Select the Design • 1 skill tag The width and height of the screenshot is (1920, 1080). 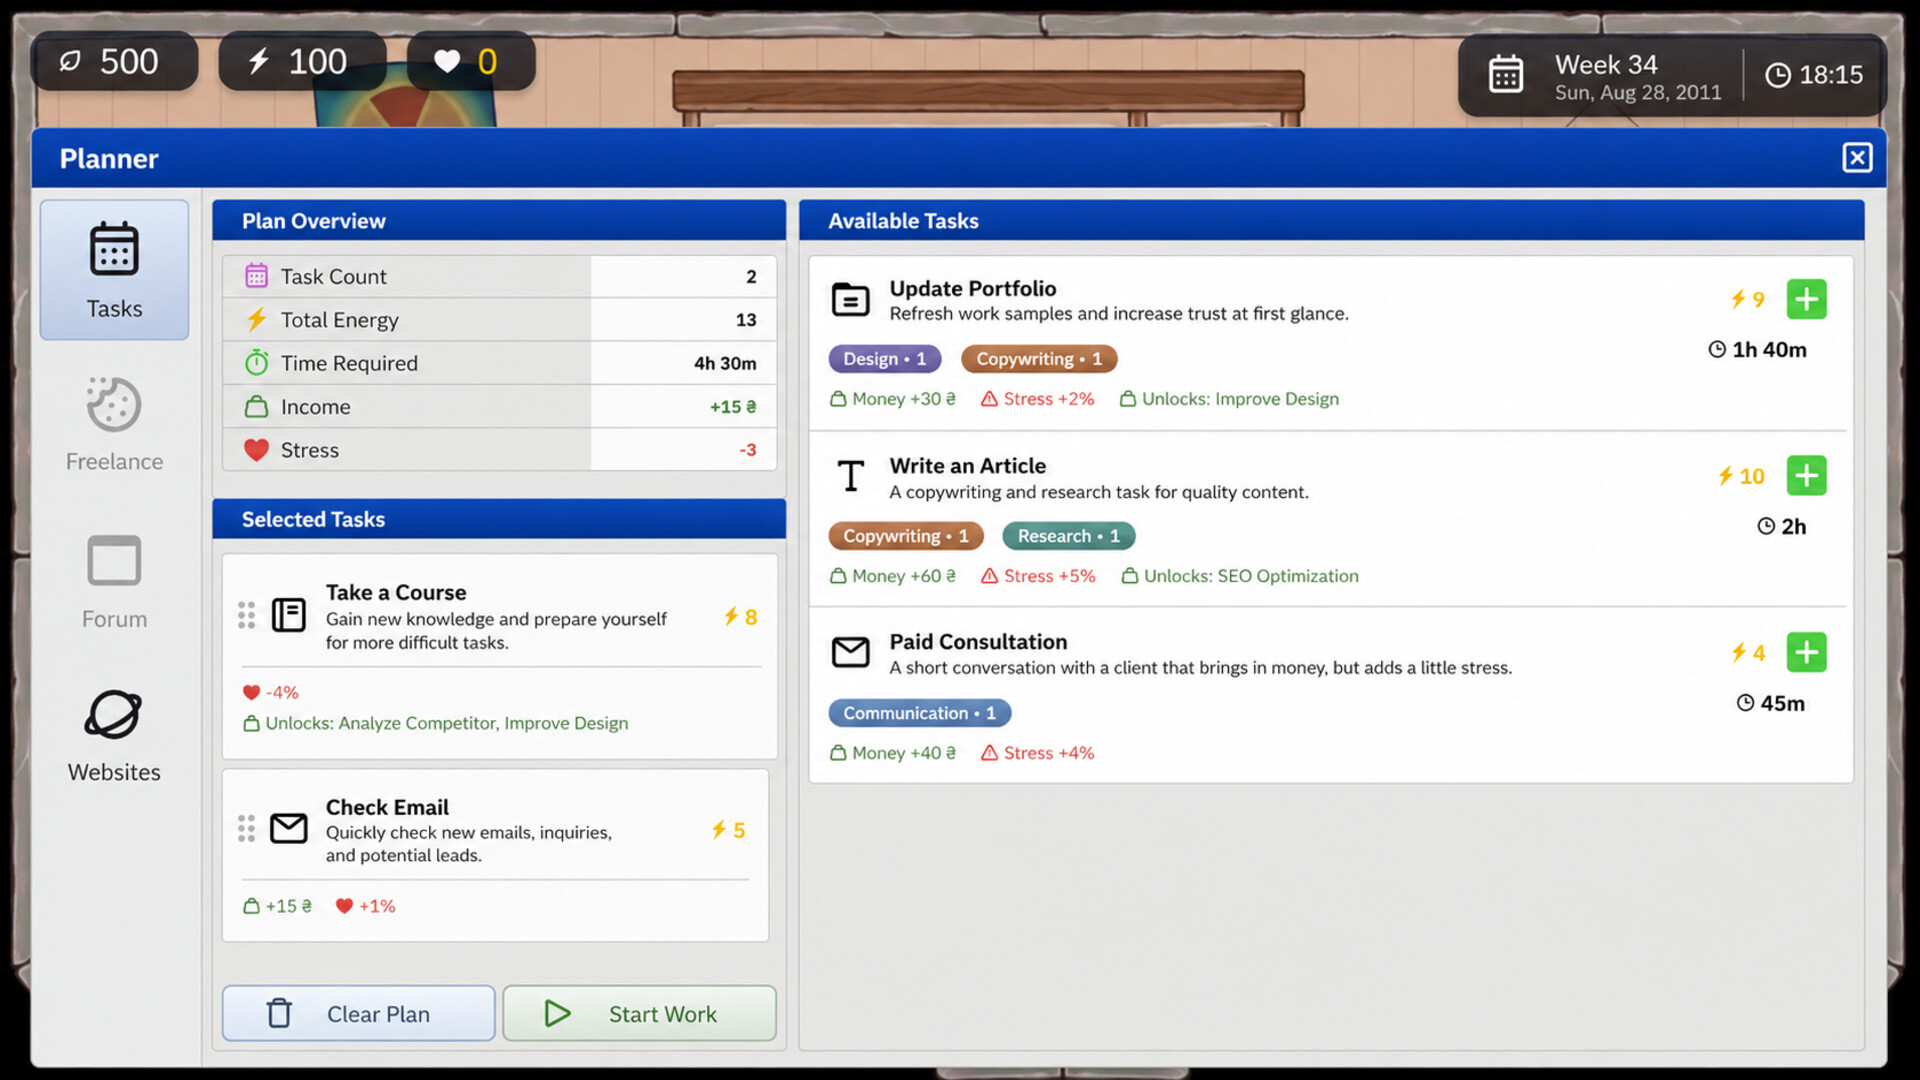coord(884,359)
